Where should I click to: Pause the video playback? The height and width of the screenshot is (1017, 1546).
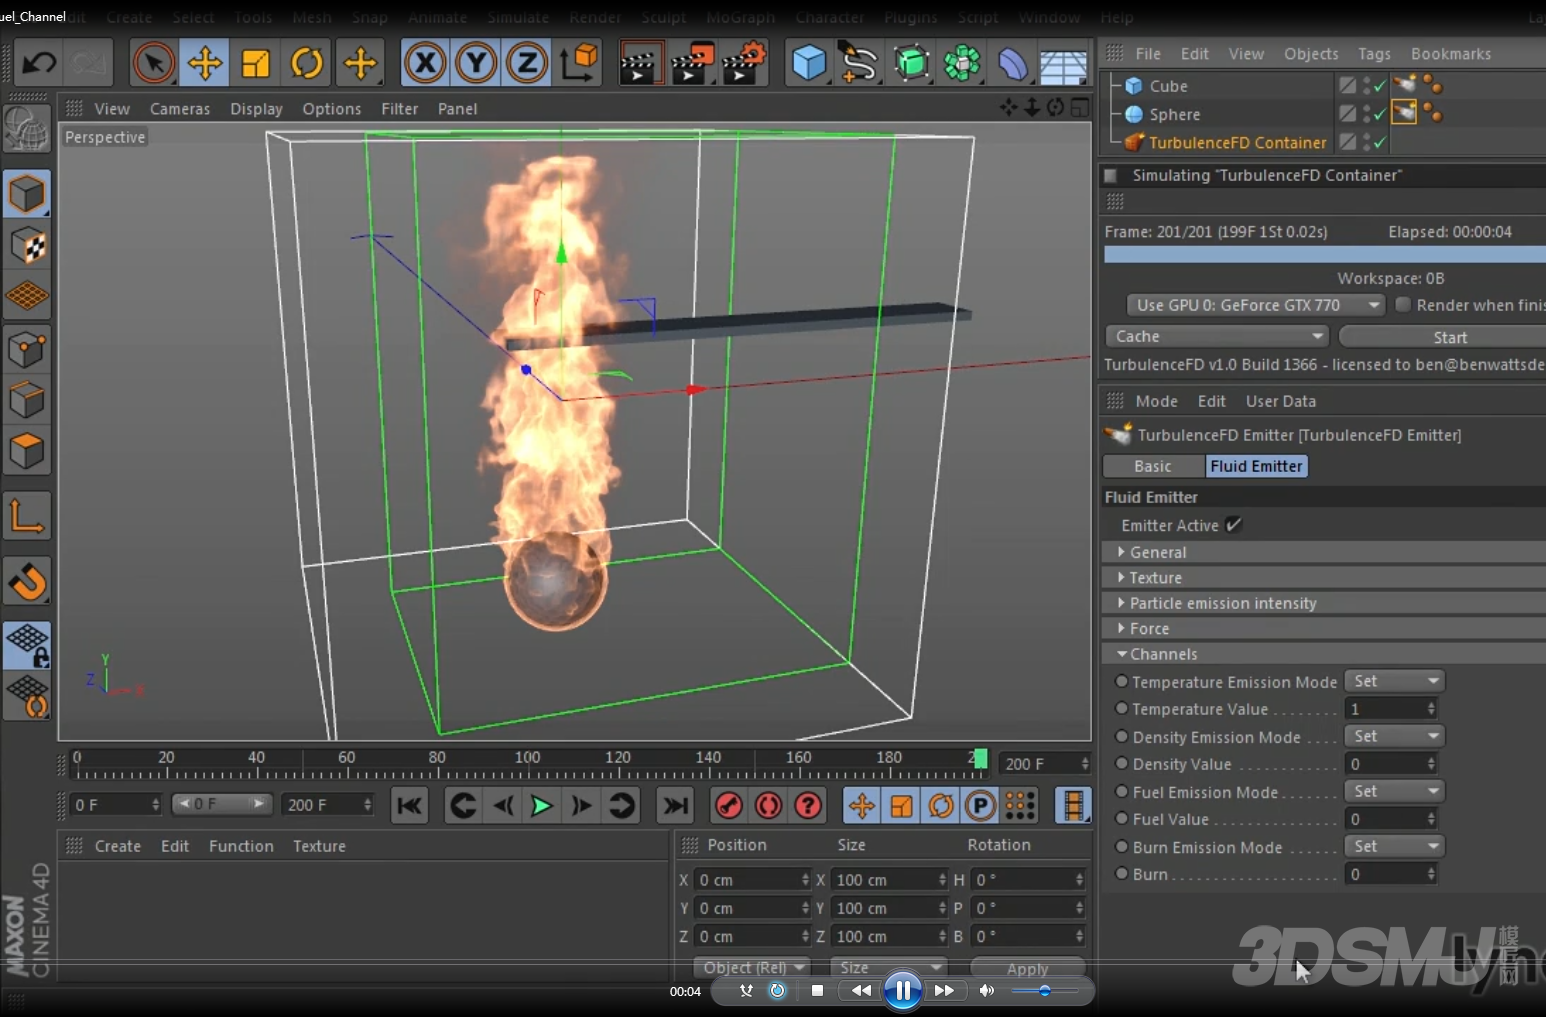pos(902,991)
